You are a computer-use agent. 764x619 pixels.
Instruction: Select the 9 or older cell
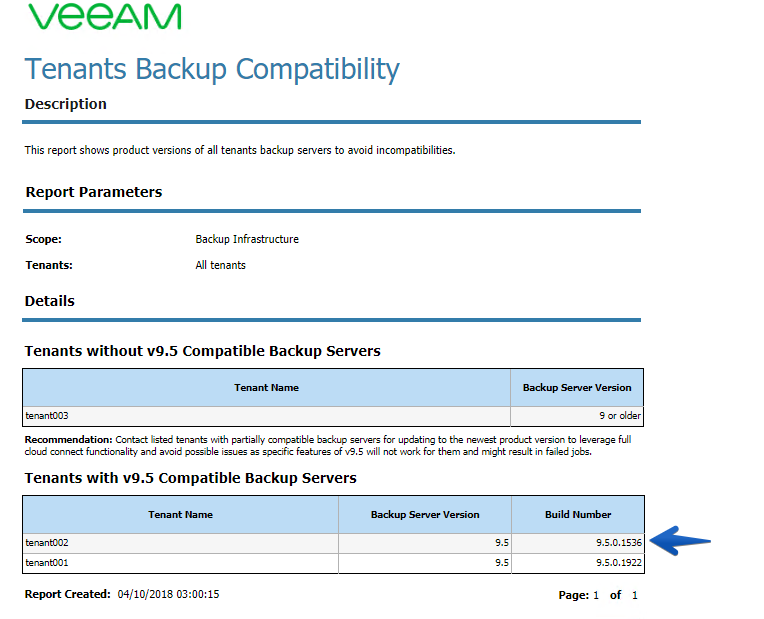(577, 416)
